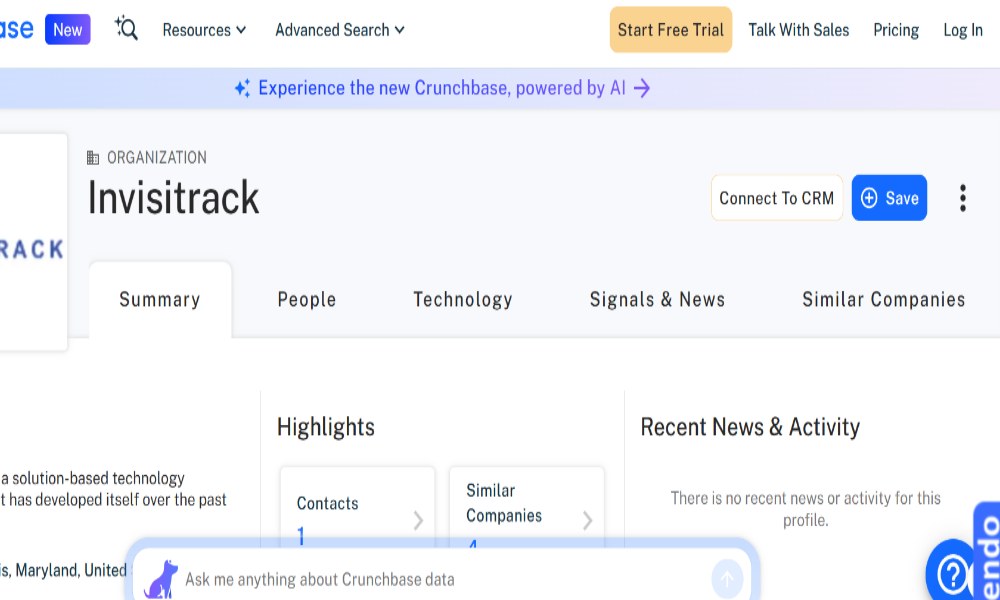The height and width of the screenshot is (600, 1000).
Task: Click the organization building icon
Action: coord(93,157)
